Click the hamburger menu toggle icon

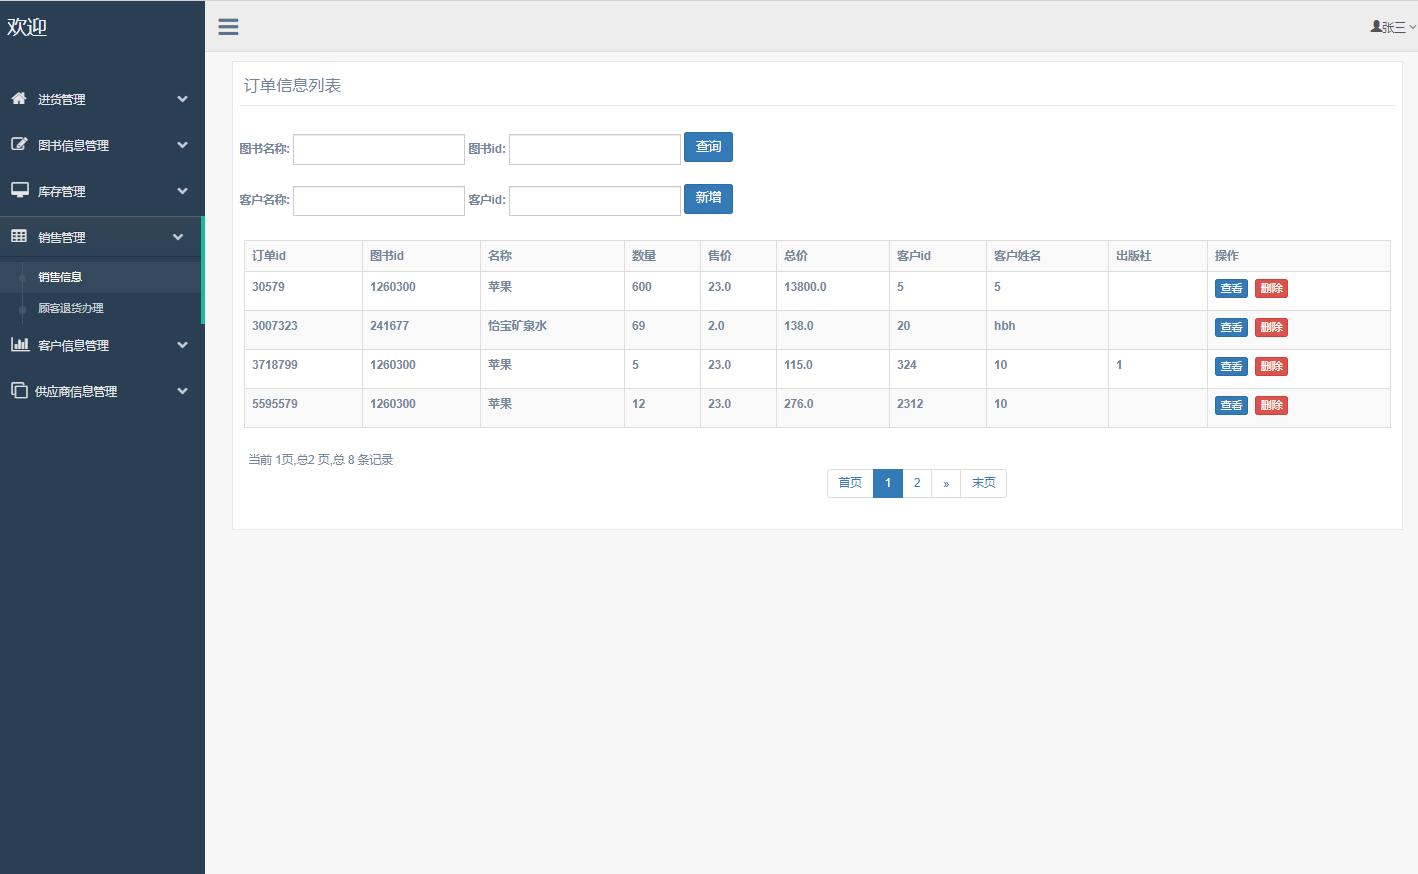click(x=228, y=27)
